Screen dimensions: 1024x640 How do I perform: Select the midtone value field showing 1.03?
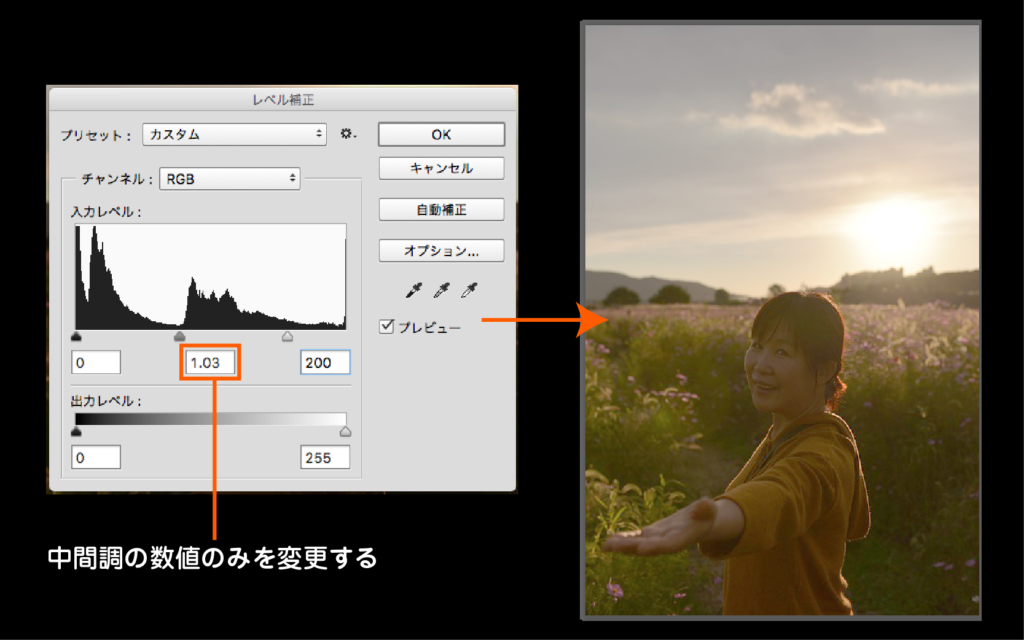pos(212,362)
